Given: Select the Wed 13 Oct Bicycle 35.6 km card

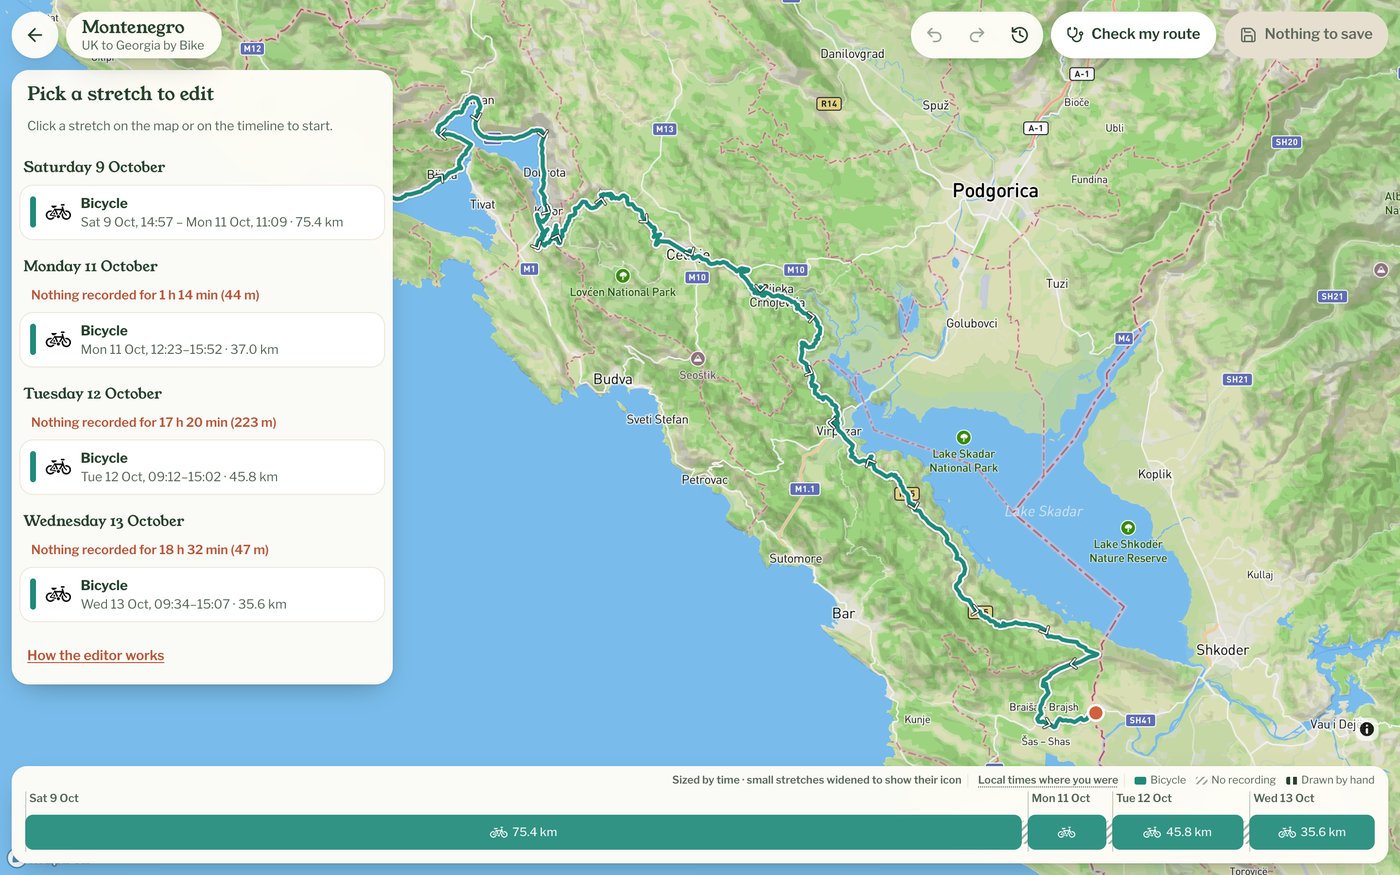Looking at the screenshot, I should [202, 594].
